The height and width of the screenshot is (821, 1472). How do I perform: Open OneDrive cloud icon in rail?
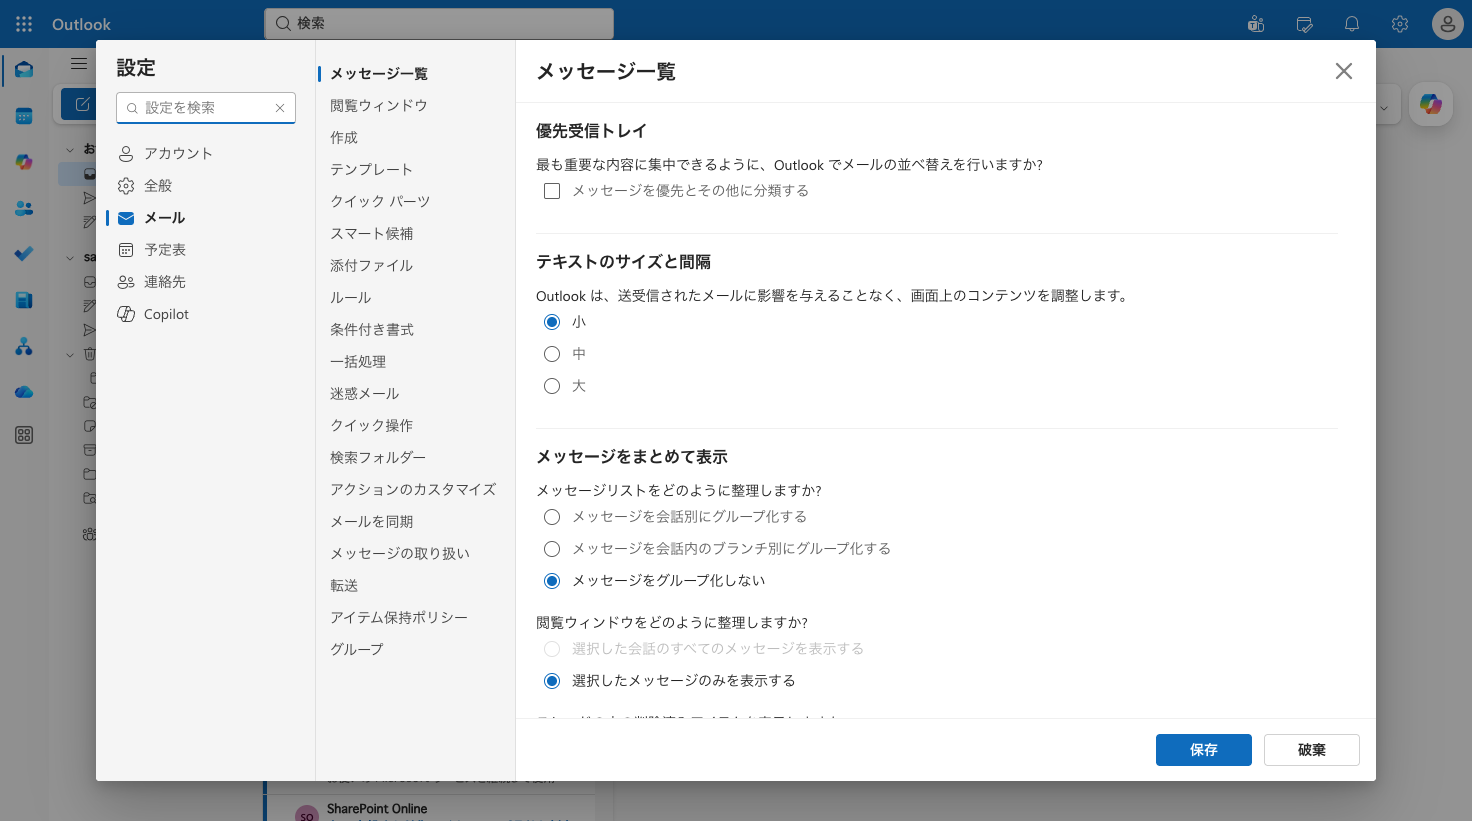24,392
